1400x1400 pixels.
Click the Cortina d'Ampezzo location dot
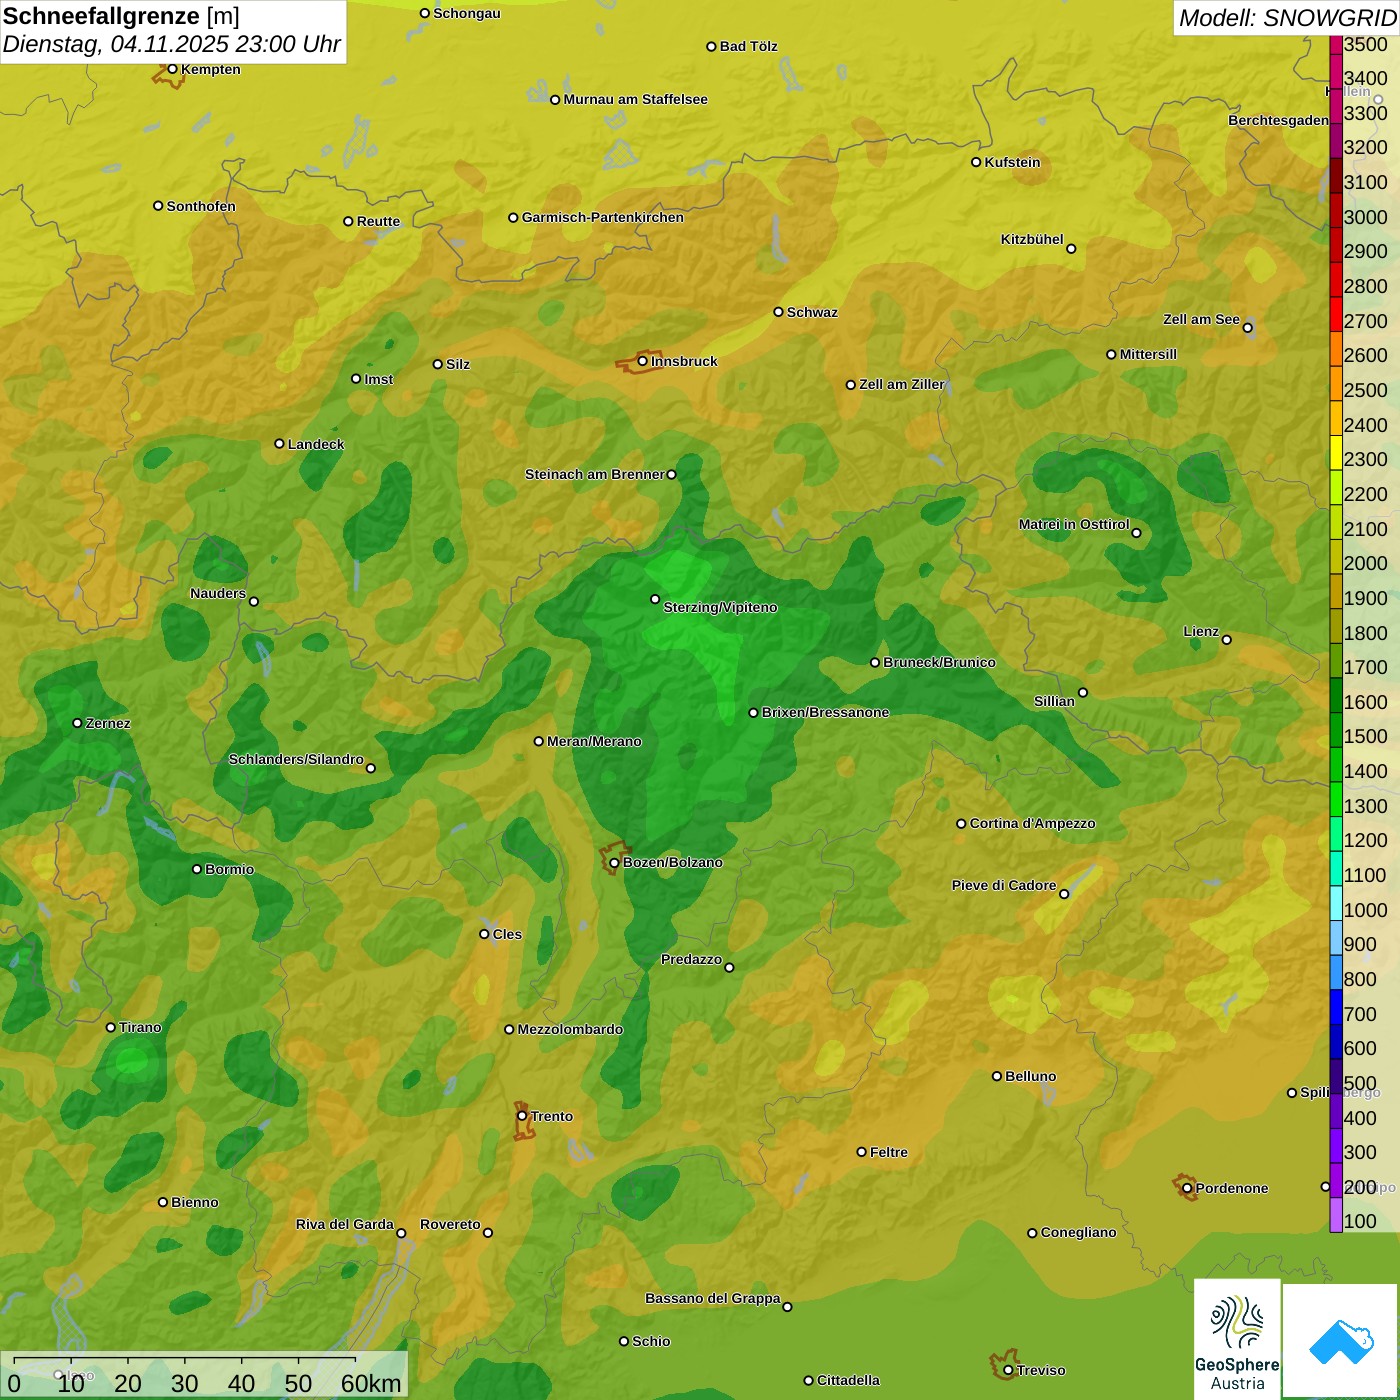961,824
